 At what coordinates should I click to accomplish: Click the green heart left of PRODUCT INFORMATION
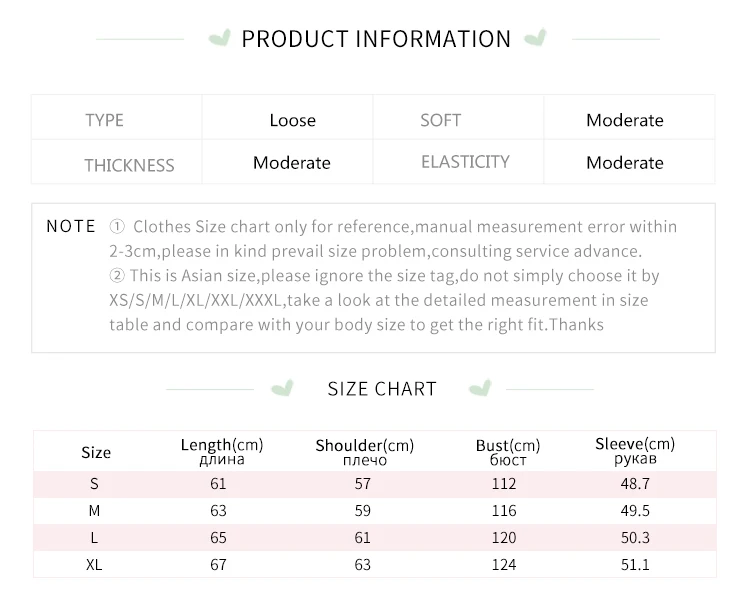(218, 39)
